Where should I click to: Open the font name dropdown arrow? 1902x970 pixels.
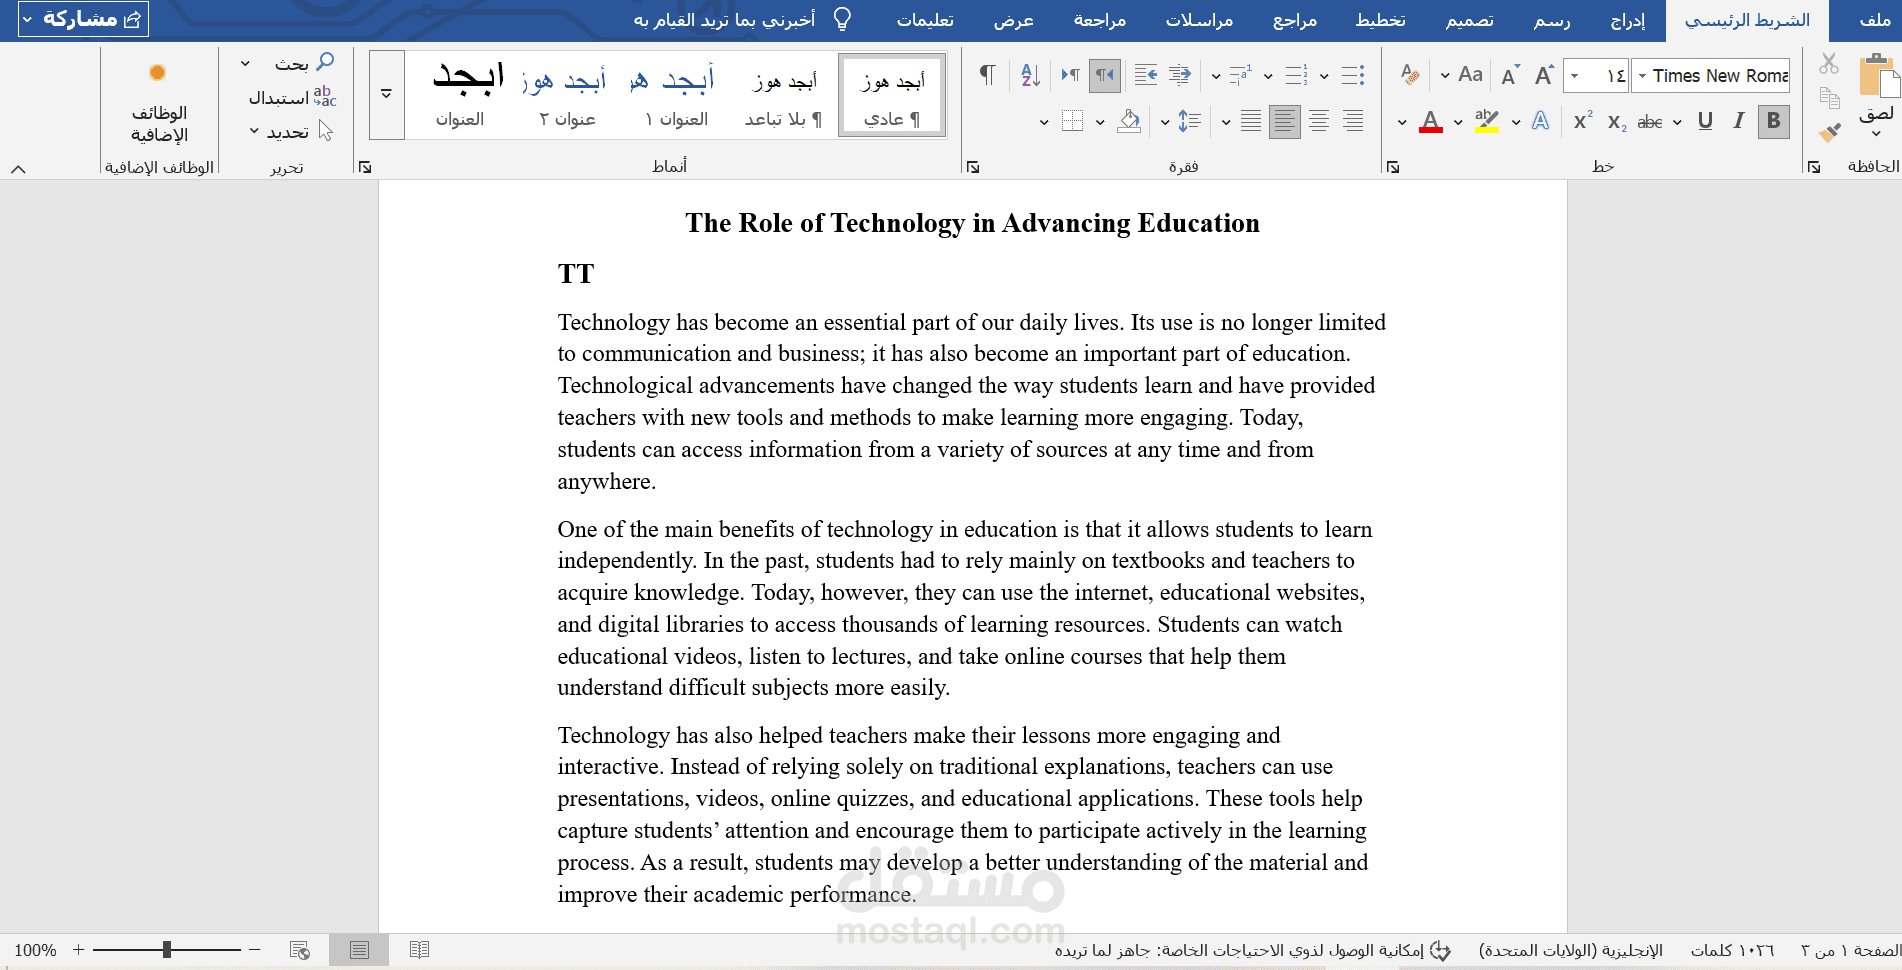pyautogui.click(x=1642, y=76)
